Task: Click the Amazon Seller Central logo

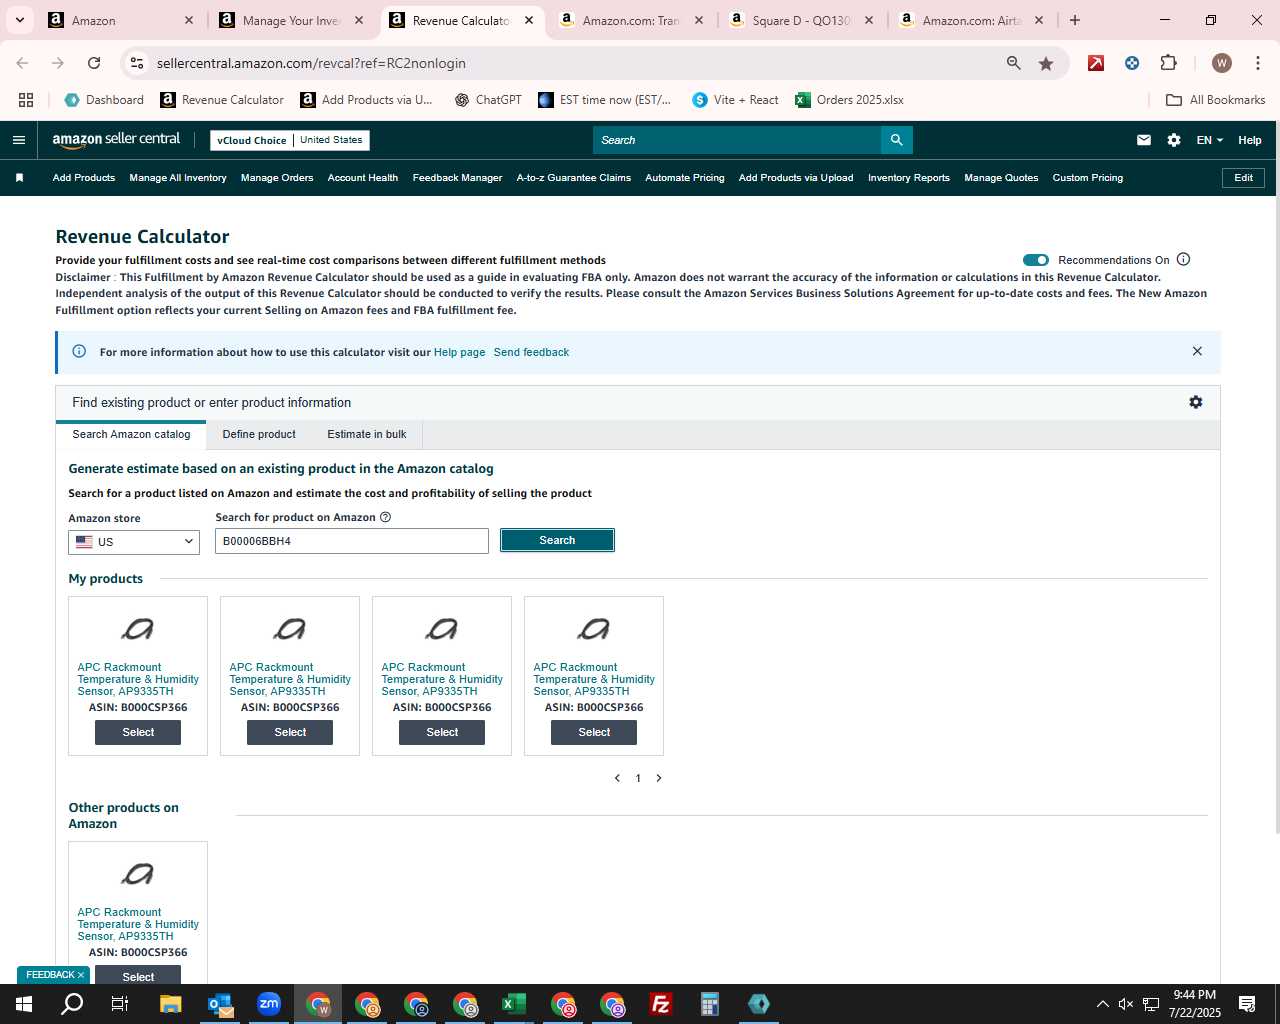Action: coord(116,140)
